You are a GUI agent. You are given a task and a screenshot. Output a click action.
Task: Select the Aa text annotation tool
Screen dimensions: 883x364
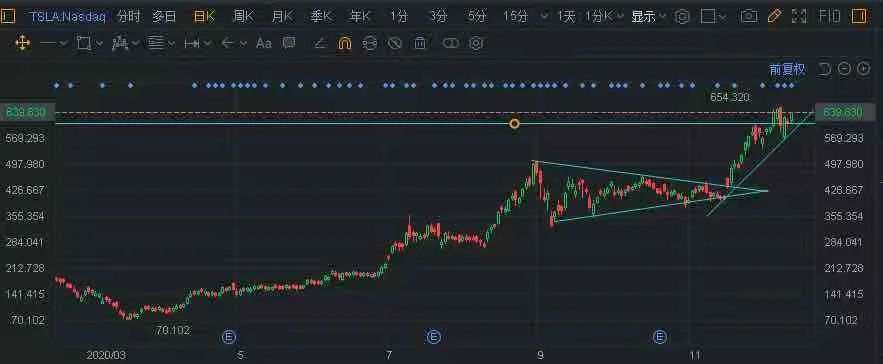(x=264, y=43)
